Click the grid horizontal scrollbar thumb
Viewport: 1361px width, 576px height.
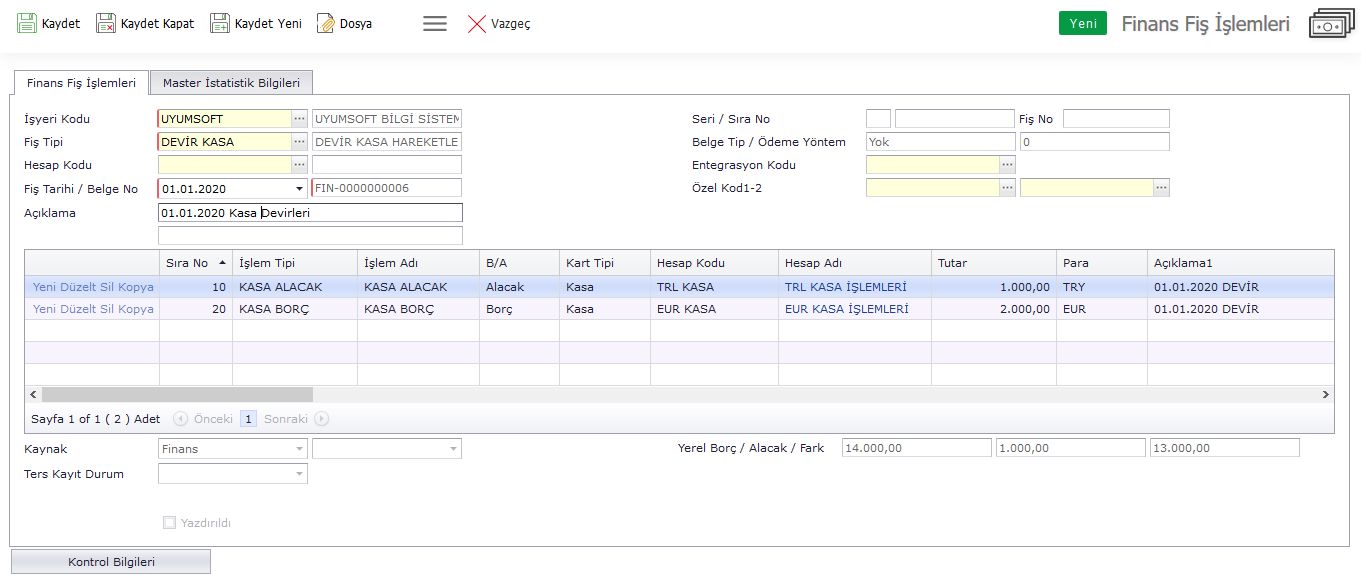coord(177,395)
